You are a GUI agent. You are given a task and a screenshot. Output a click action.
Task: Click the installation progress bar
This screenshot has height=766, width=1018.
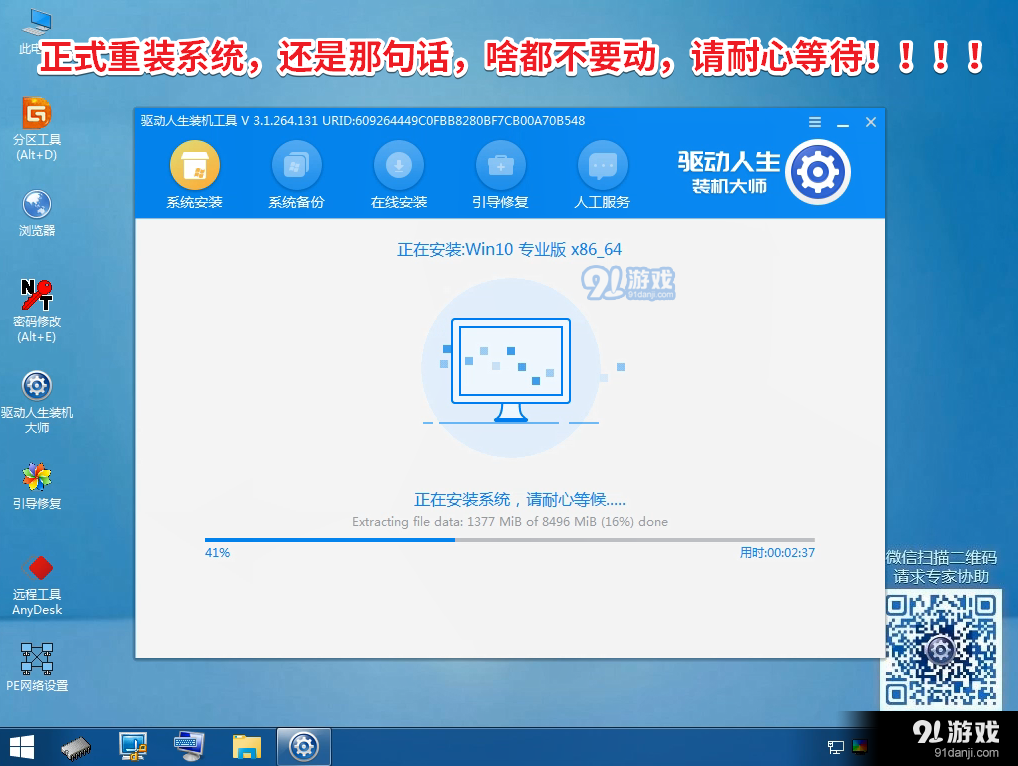(510, 539)
